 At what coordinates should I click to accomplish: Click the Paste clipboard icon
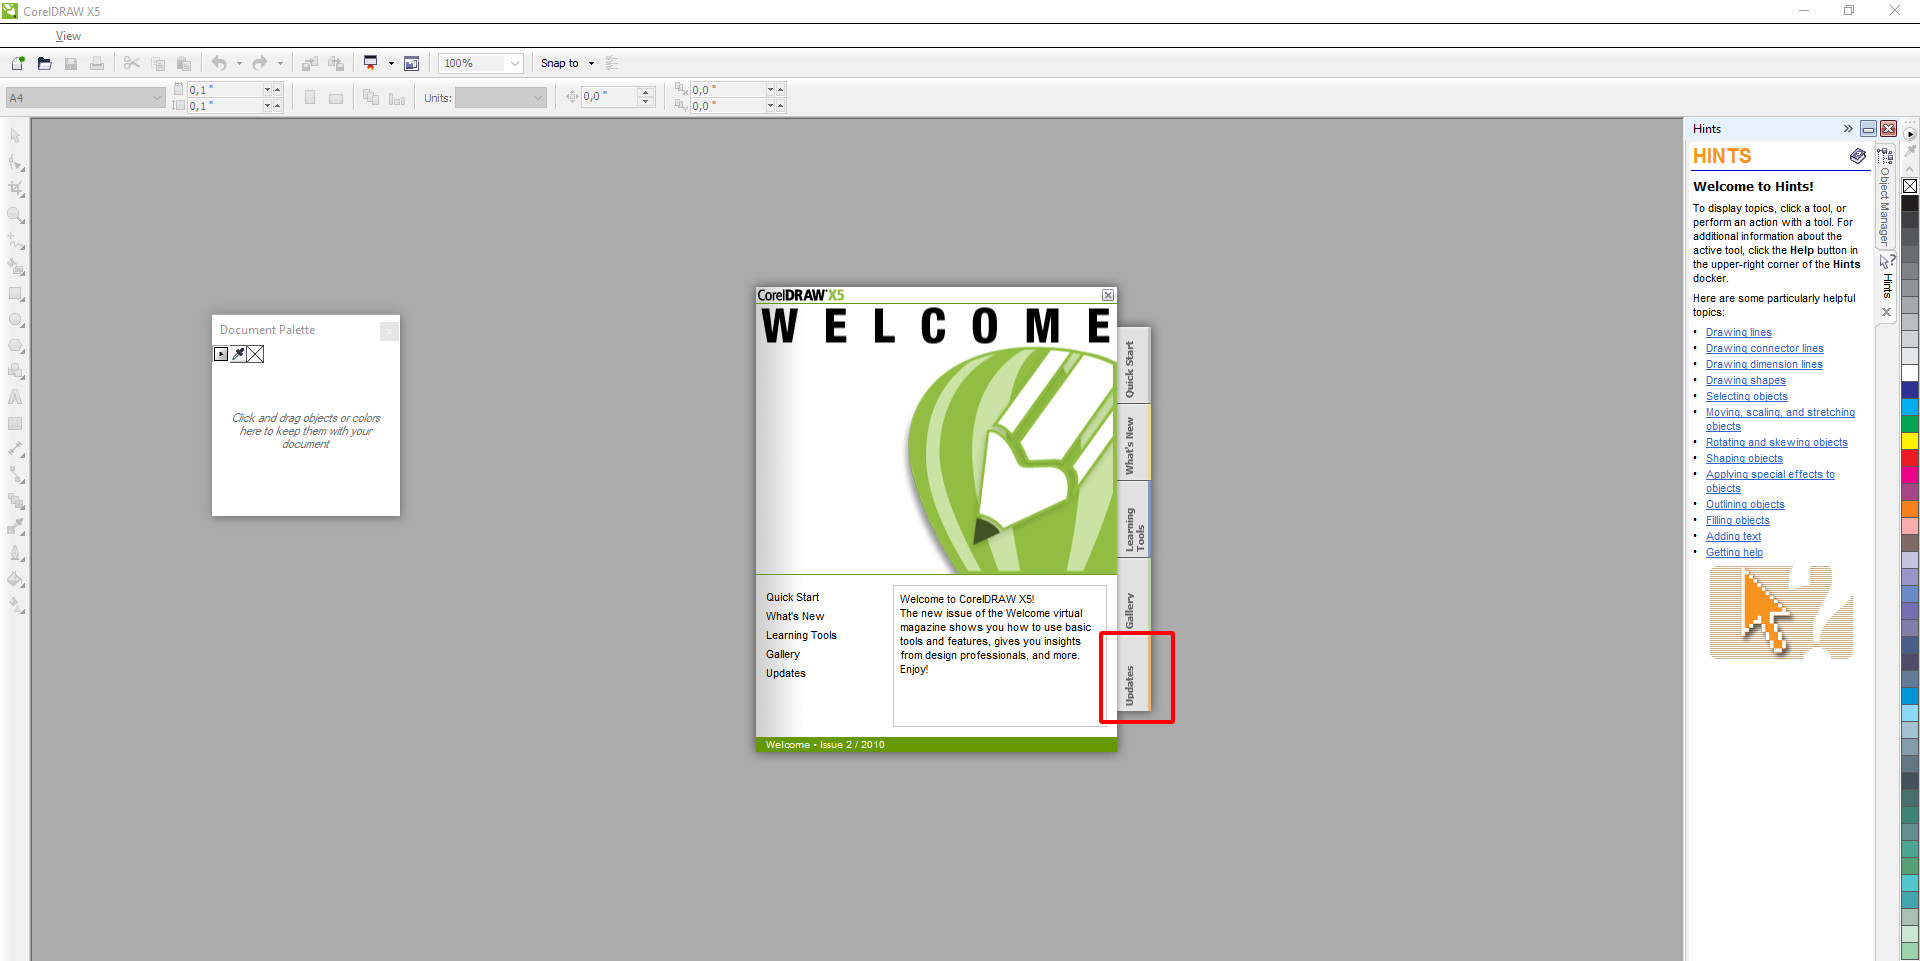point(184,63)
